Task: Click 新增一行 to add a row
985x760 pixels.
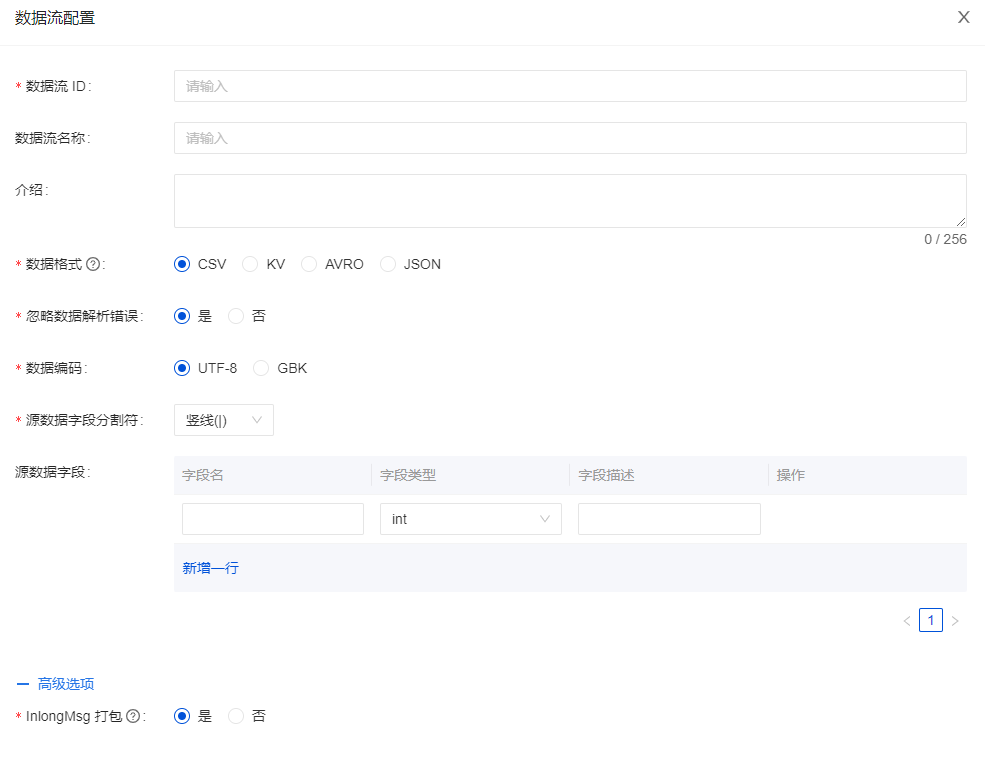Action: [x=210, y=568]
